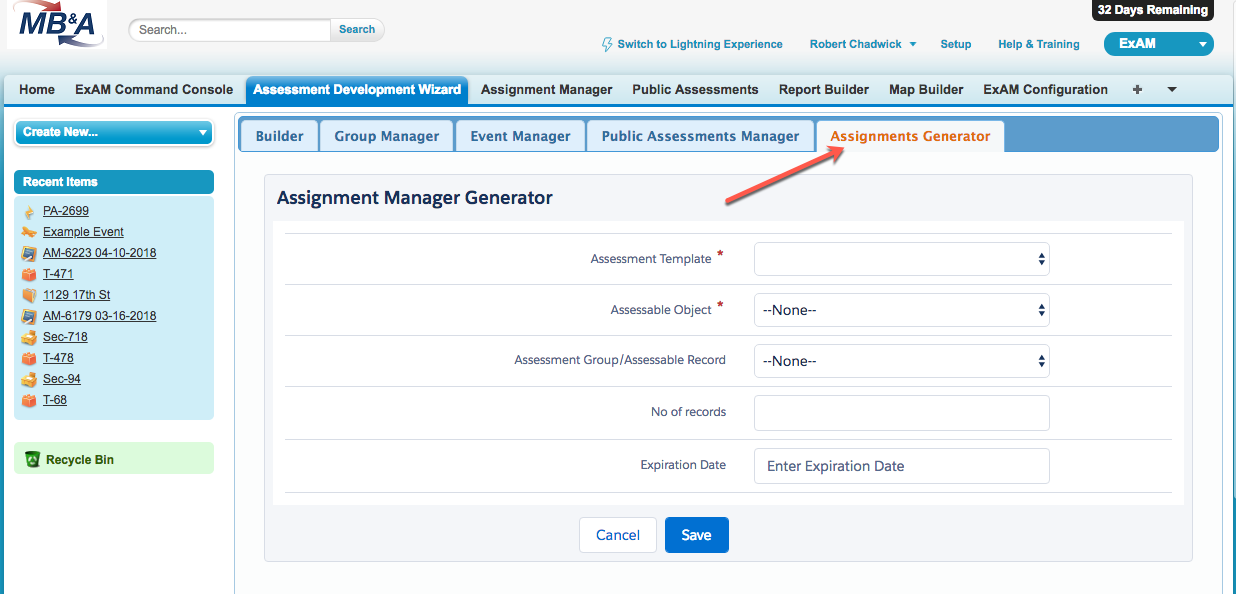Open the T-471 recent item
This screenshot has height=594, width=1236.
coord(58,274)
